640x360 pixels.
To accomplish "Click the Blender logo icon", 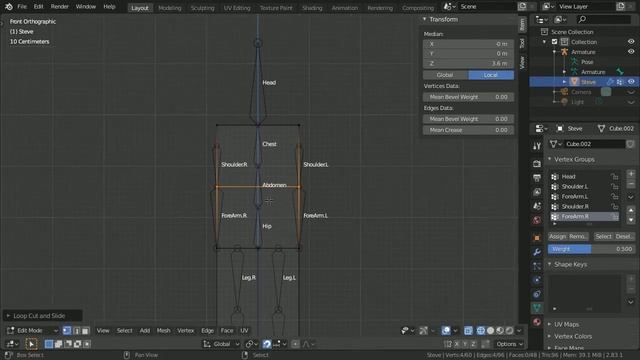I will [9, 7].
